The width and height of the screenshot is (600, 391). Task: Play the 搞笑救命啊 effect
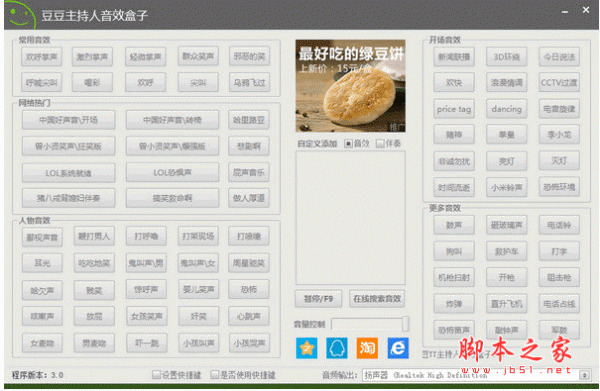pos(172,198)
